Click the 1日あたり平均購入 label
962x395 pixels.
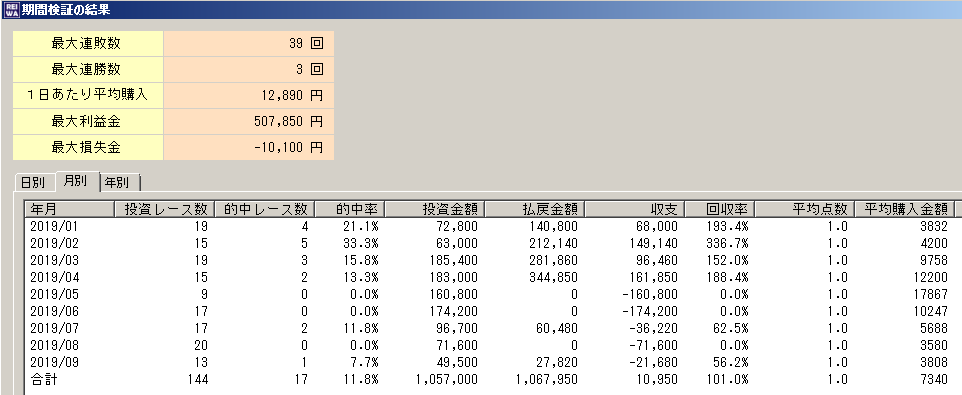[87, 95]
